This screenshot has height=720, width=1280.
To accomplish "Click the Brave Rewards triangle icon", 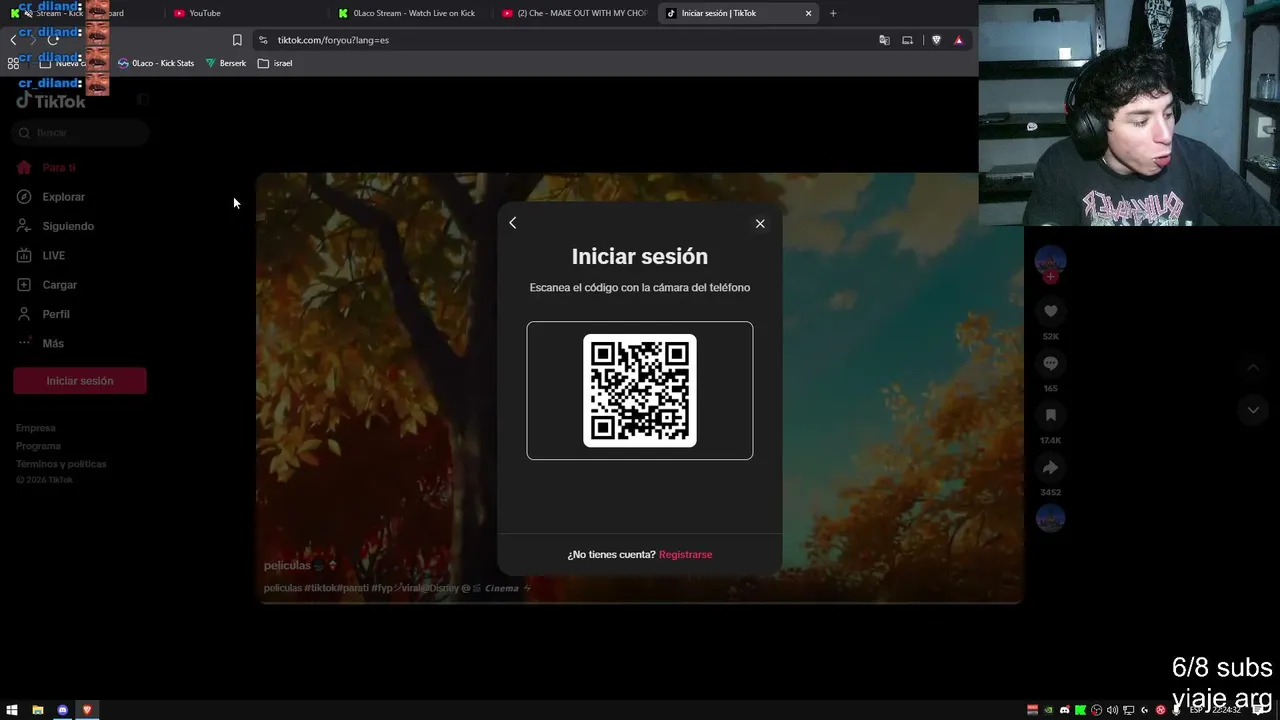I will click(x=958, y=40).
